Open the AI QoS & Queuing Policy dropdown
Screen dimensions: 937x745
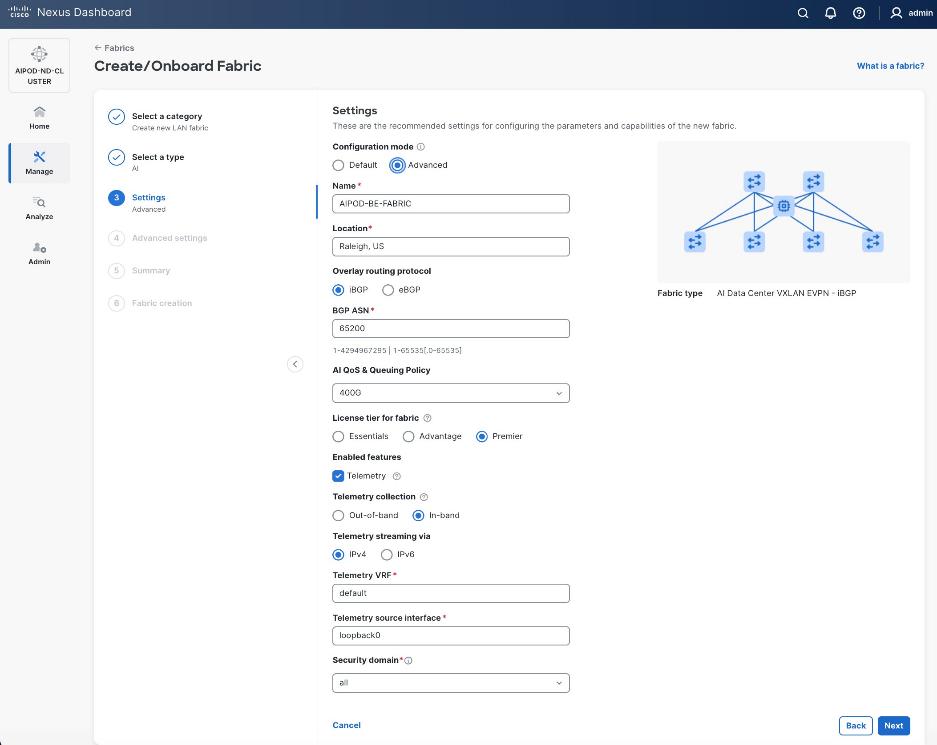(450, 392)
